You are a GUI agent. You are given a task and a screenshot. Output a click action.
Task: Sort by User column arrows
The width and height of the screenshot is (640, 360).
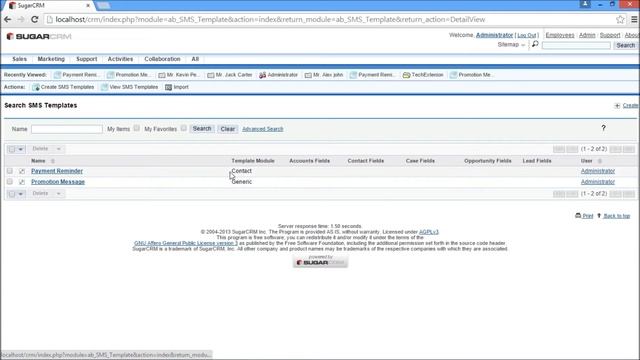tap(600, 161)
